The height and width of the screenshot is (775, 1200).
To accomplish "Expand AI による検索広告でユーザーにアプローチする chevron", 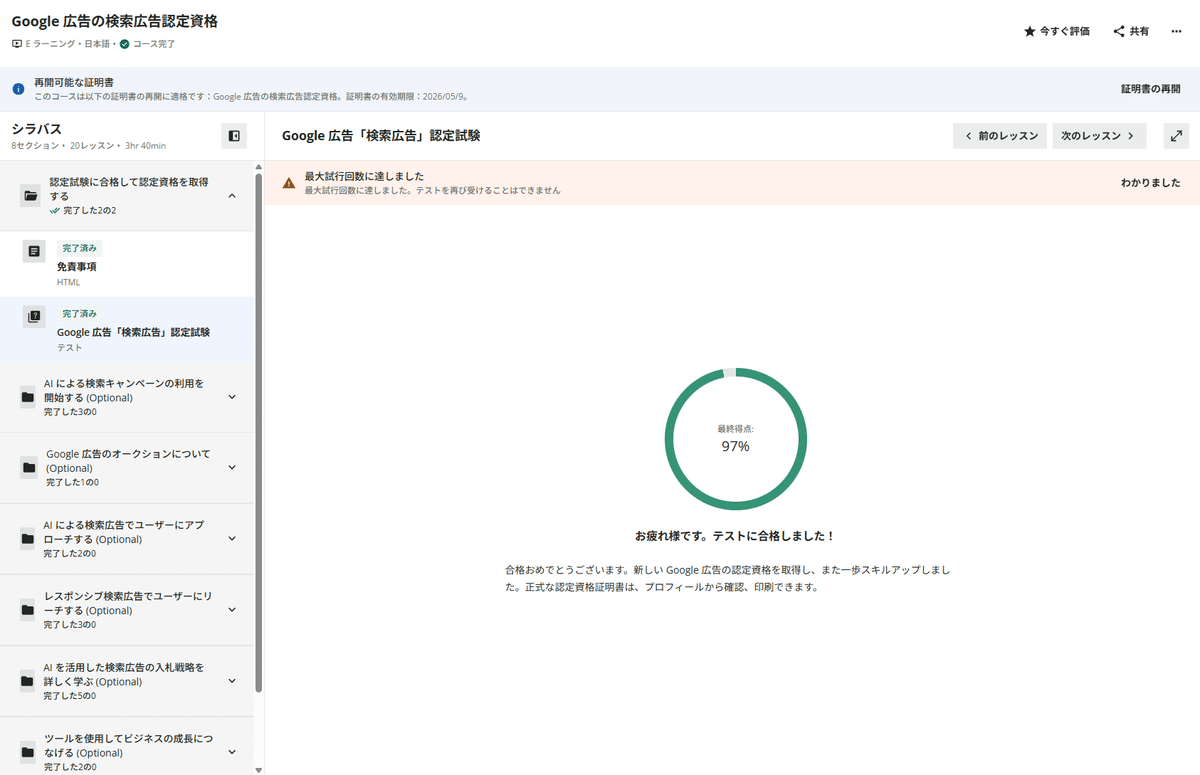I will point(232,538).
